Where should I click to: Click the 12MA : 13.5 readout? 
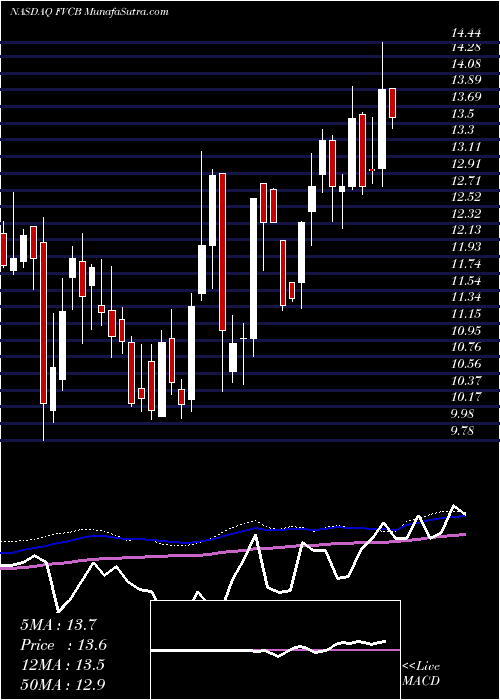tap(62, 665)
